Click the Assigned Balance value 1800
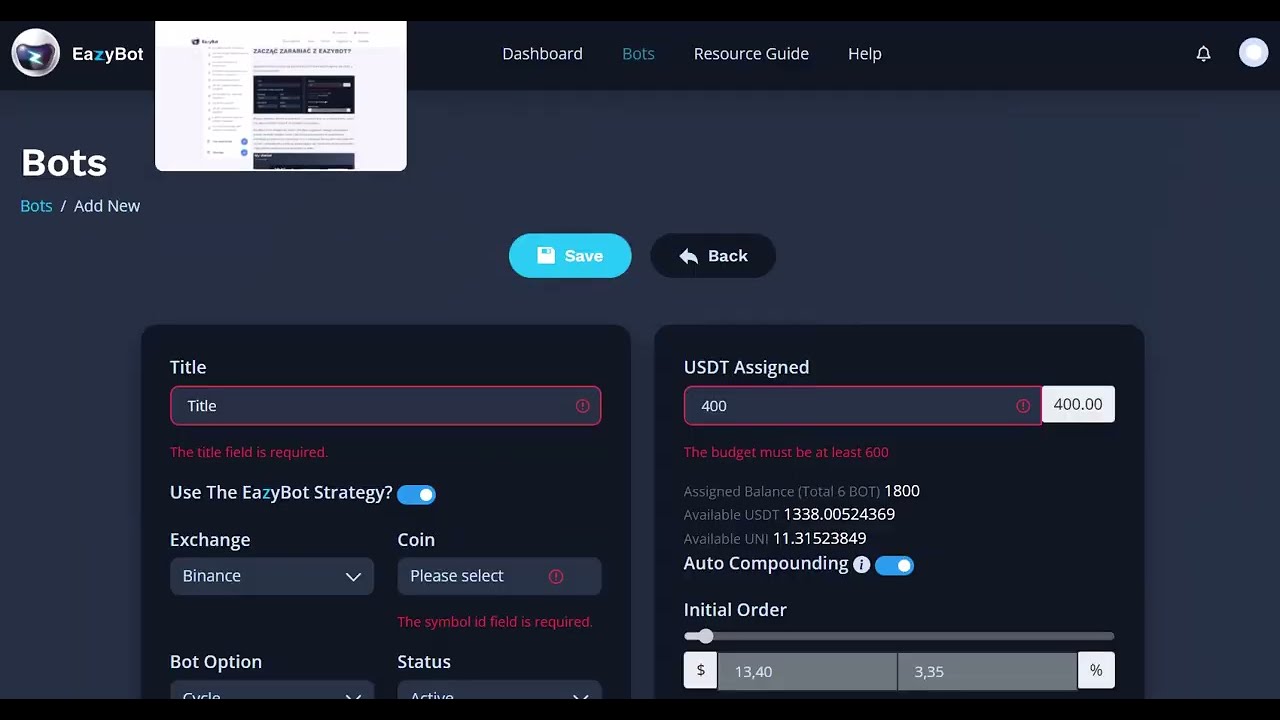This screenshot has height=720, width=1280. point(902,491)
